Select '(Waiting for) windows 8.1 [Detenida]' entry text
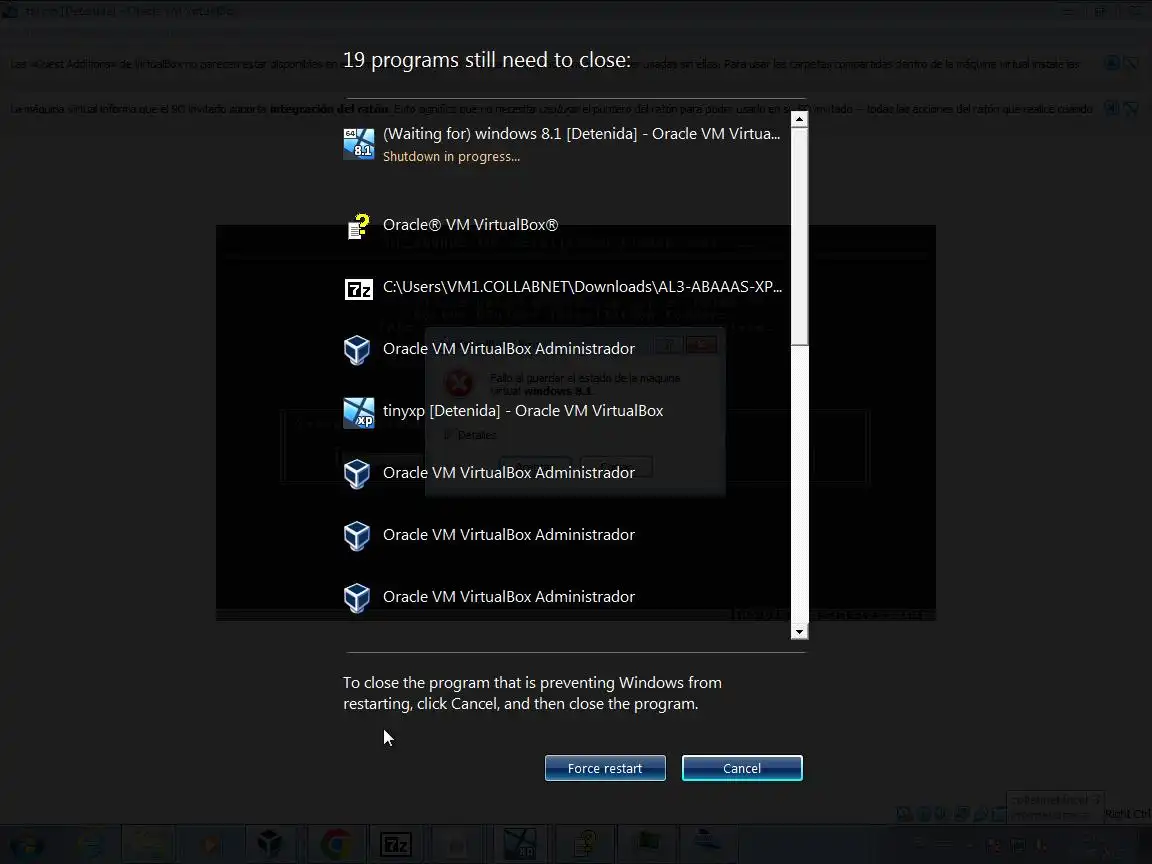The width and height of the screenshot is (1152, 864). [582, 134]
